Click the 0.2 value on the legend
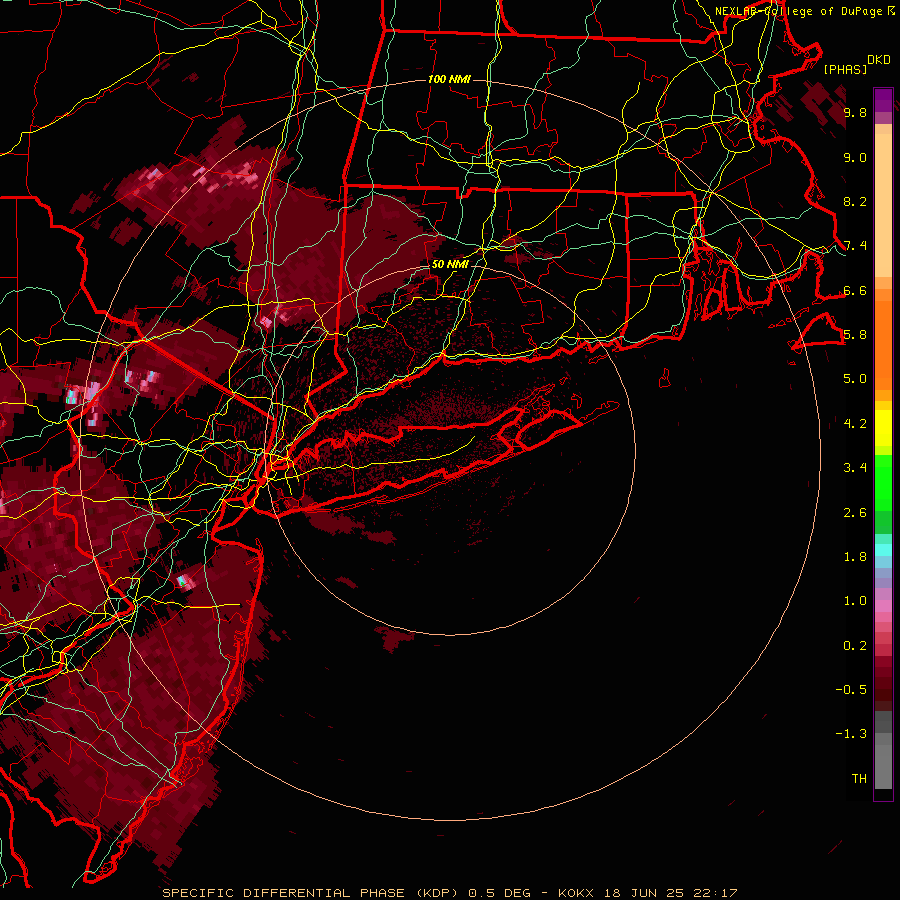This screenshot has height=900, width=900. click(x=855, y=646)
